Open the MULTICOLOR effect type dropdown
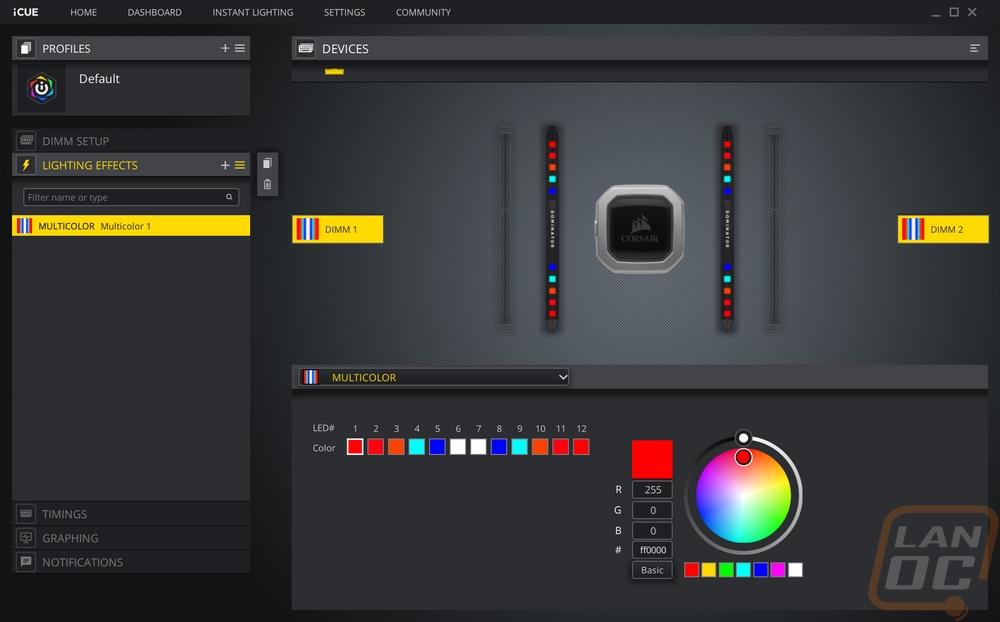Image resolution: width=1000 pixels, height=622 pixels. coord(434,377)
